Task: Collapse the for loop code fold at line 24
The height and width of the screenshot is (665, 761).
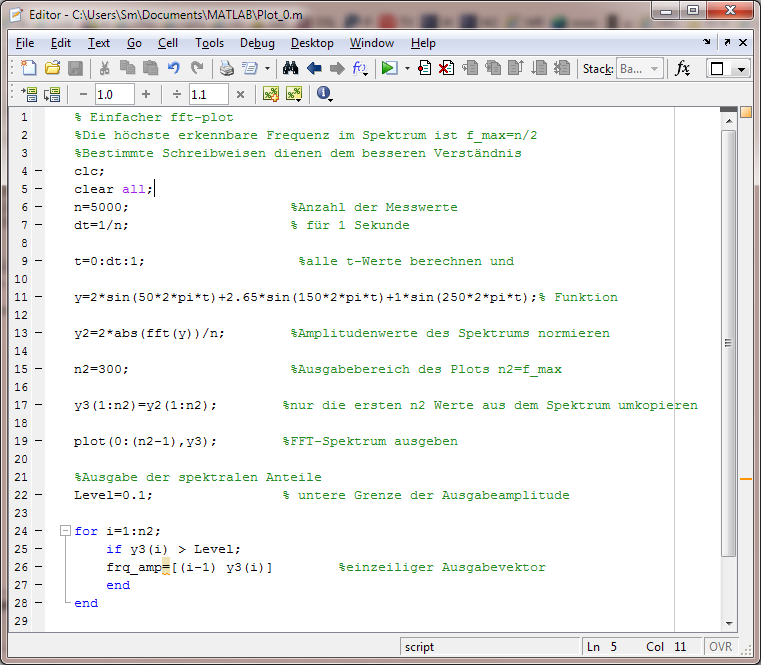Action: pos(65,531)
